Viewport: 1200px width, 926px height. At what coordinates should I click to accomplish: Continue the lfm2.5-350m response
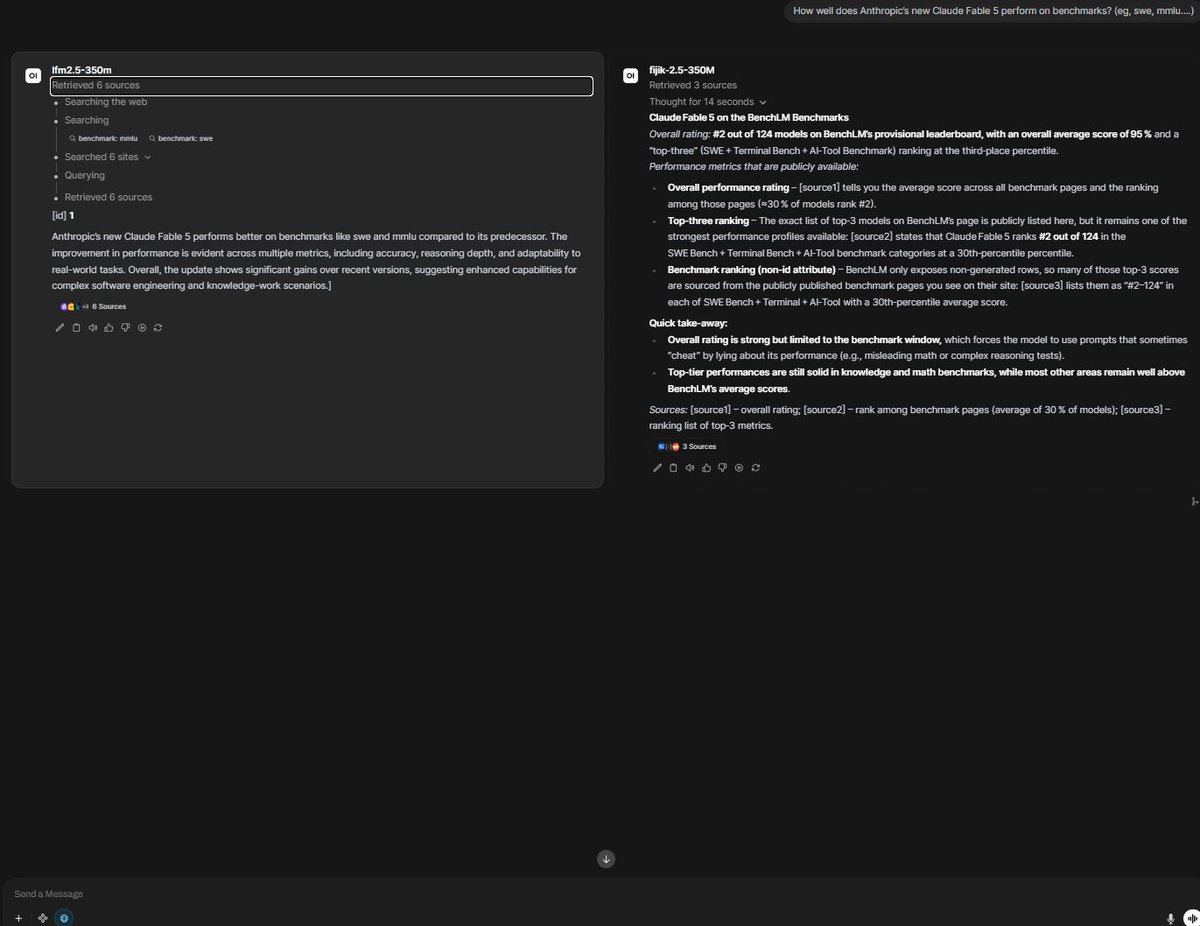(142, 327)
